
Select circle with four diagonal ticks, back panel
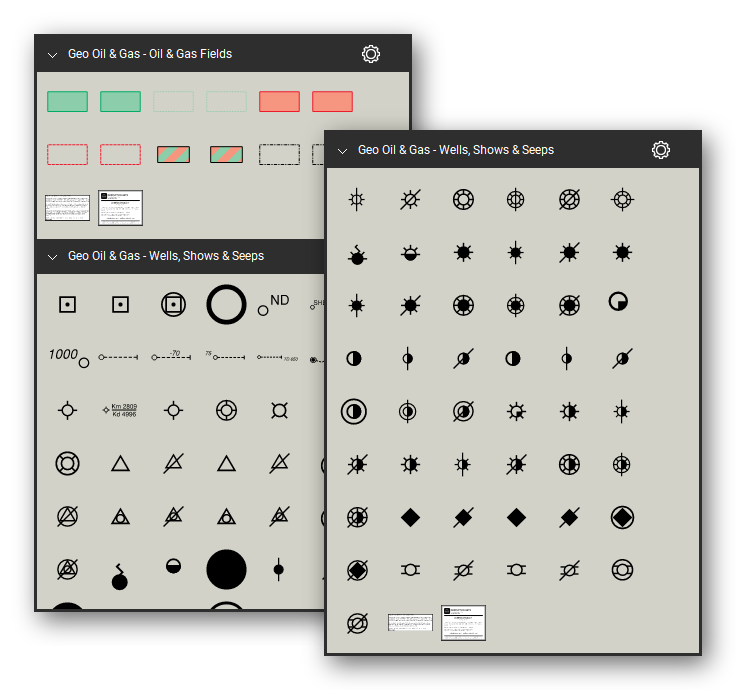(279, 410)
